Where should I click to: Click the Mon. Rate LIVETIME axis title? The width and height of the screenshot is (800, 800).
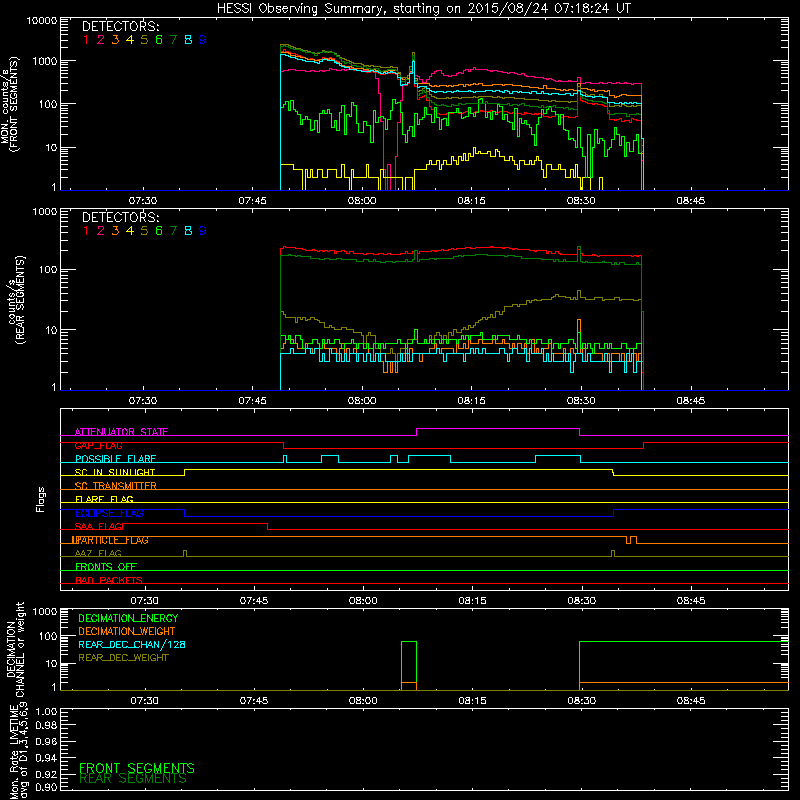click(x=18, y=751)
